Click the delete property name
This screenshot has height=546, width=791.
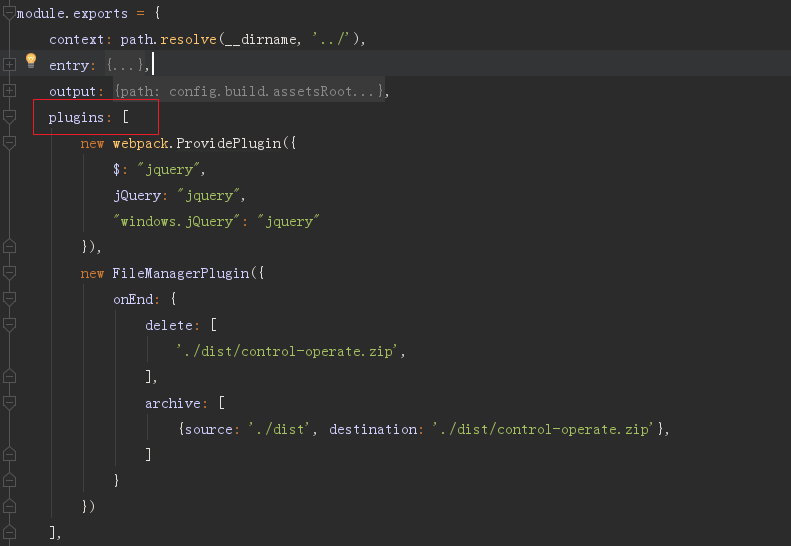168,325
